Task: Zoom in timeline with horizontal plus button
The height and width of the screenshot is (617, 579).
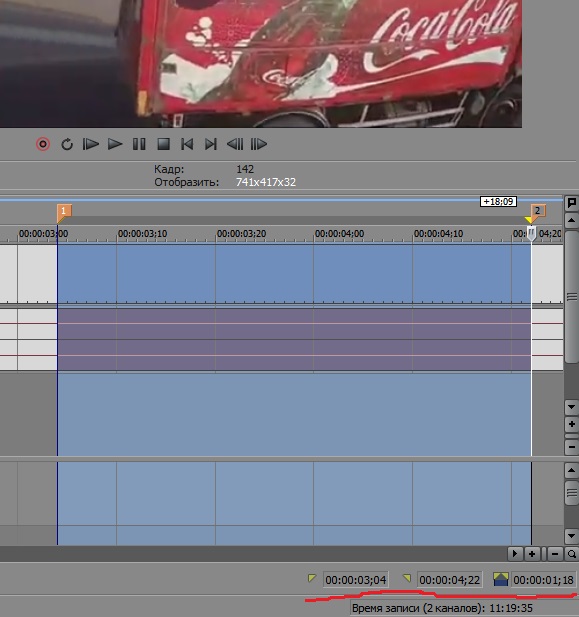Action: pos(532,554)
